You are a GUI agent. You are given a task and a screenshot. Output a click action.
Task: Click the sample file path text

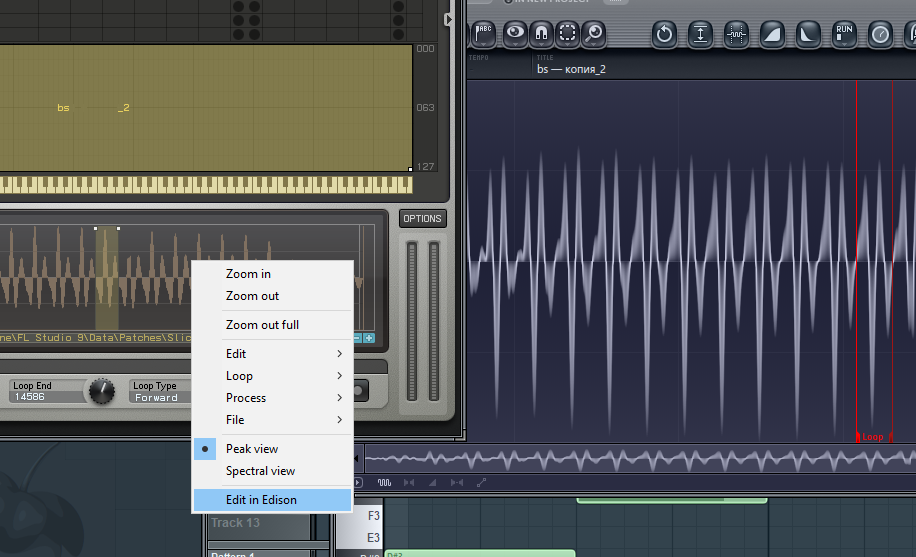pyautogui.click(x=95, y=338)
